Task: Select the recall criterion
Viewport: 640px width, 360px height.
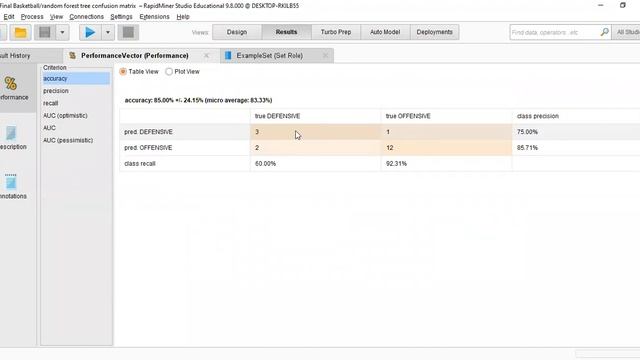Action: tap(51, 103)
